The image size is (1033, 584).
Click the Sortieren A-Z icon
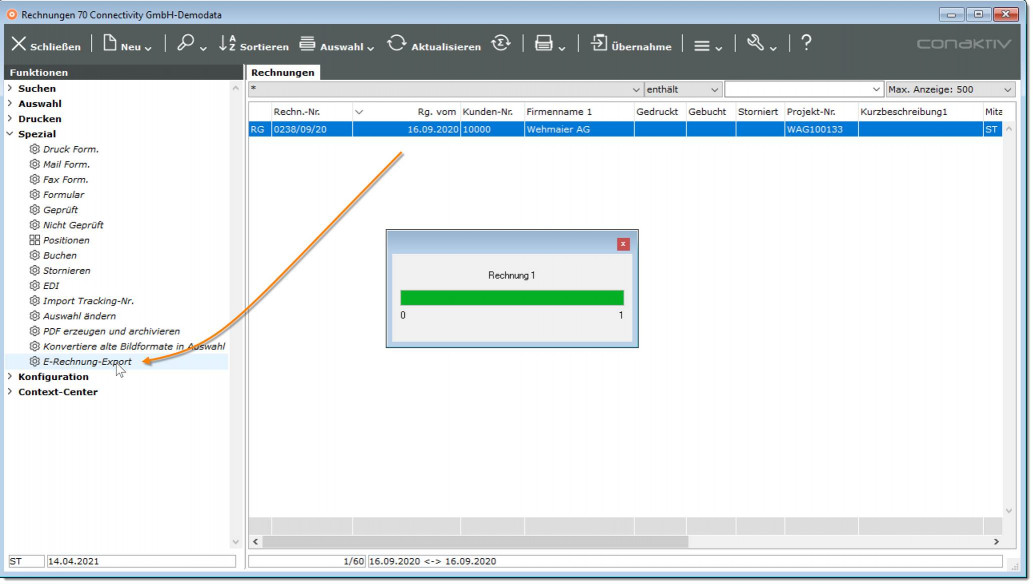tap(227, 44)
